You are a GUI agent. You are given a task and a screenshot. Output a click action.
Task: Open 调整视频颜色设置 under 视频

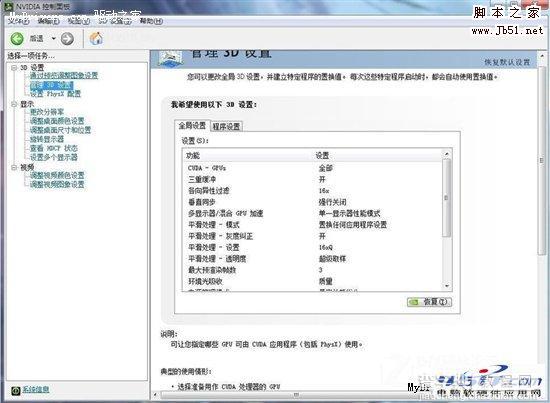[x=57, y=175]
